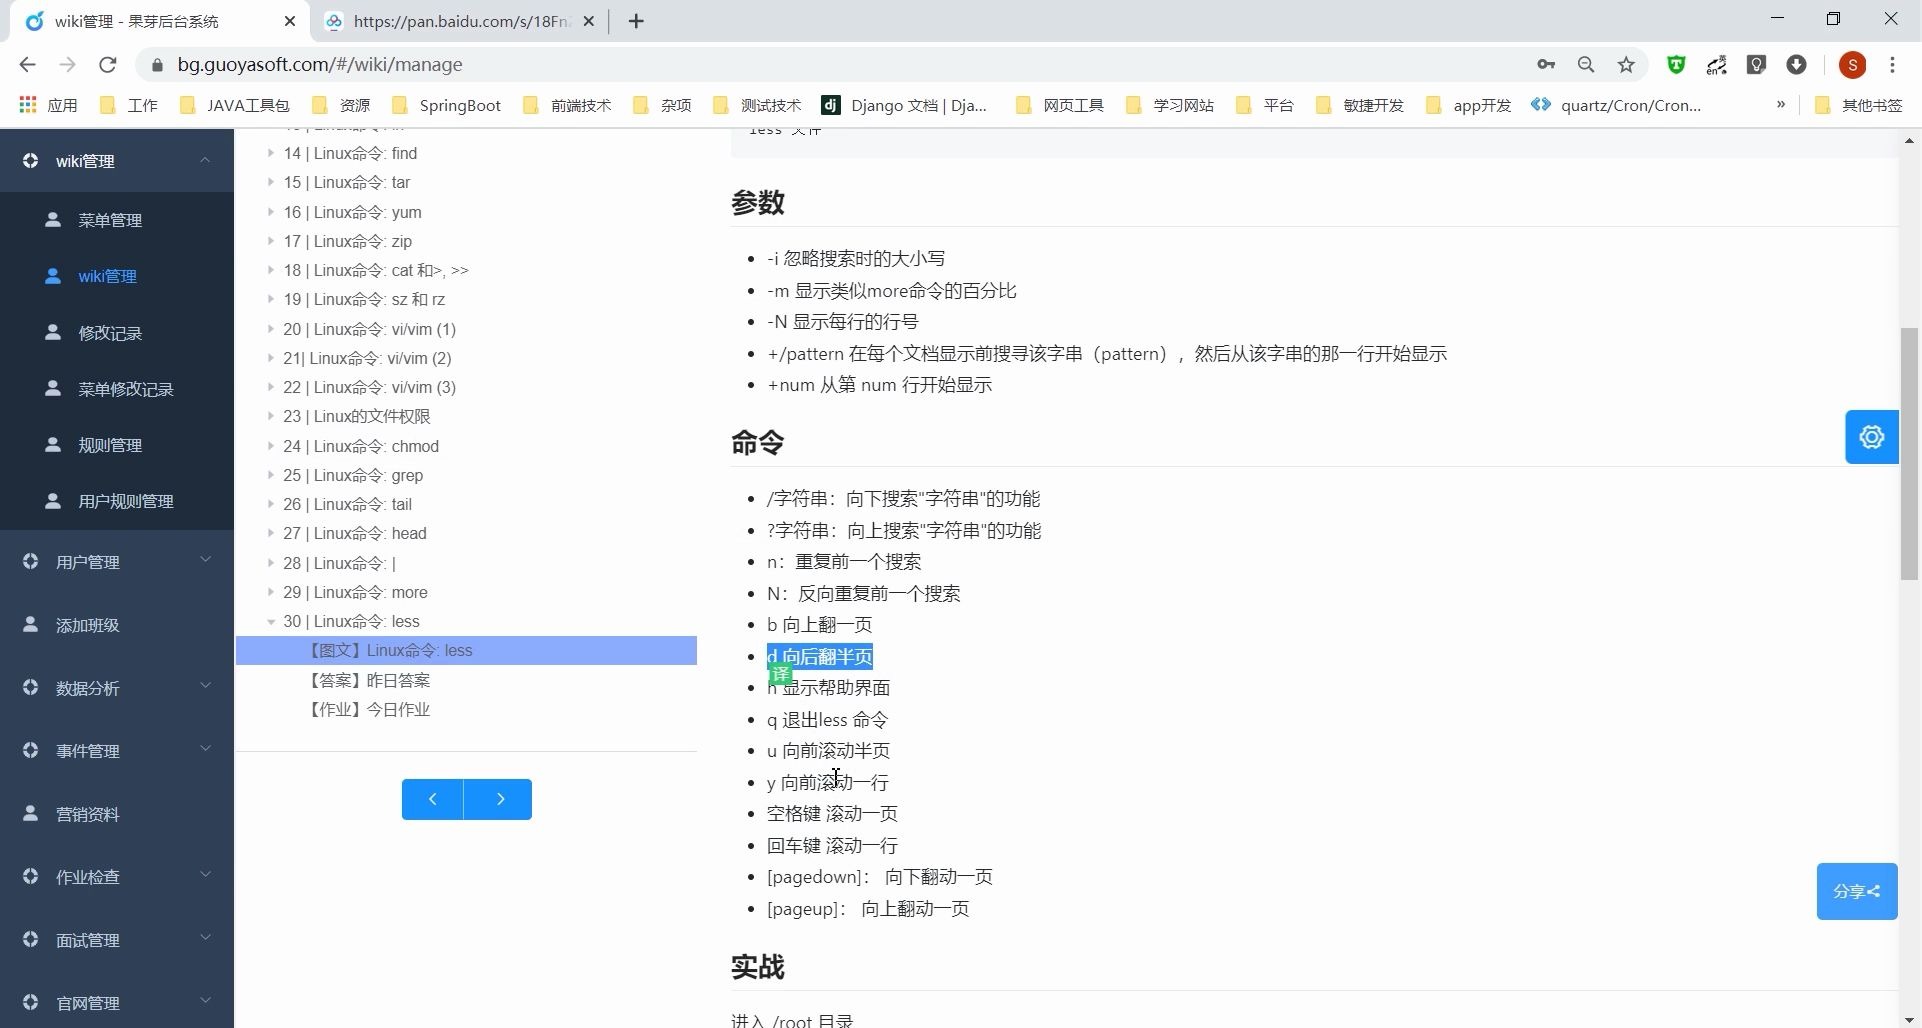Show more bookmarks via the double chevron
This screenshot has width=1922, height=1028.
(x=1781, y=105)
